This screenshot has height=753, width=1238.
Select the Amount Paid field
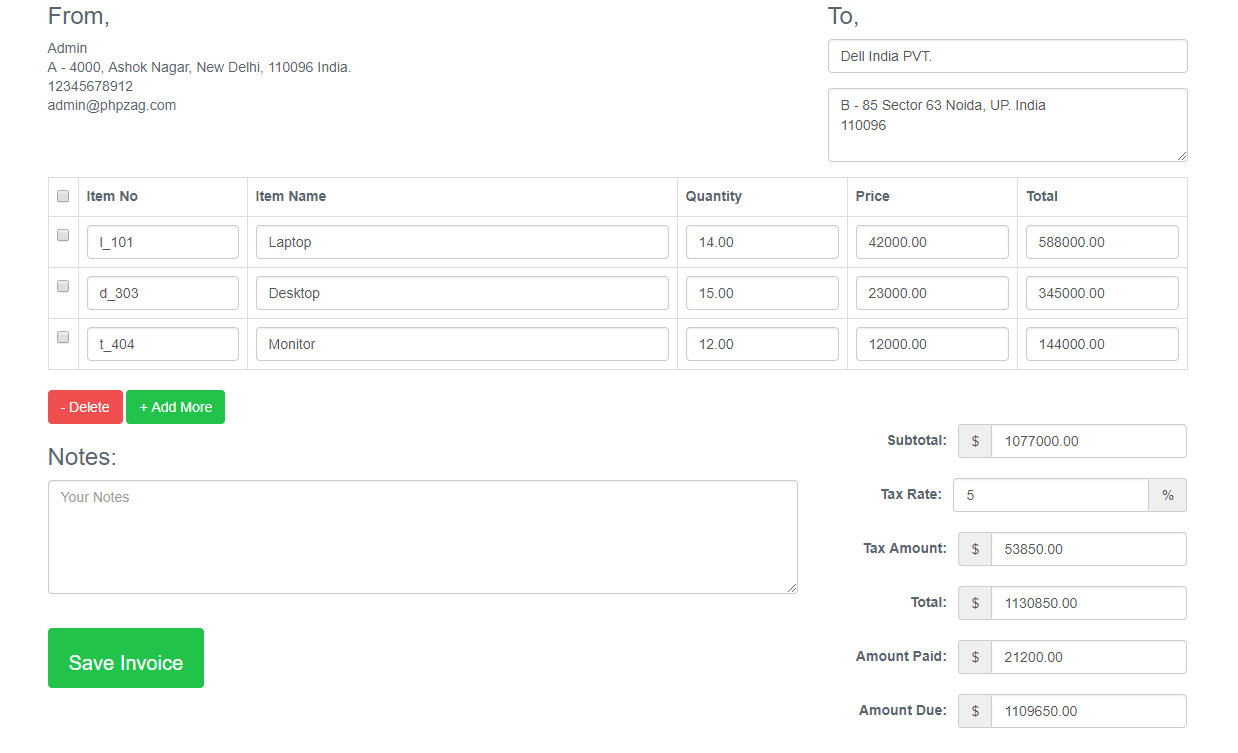[x=1088, y=657]
